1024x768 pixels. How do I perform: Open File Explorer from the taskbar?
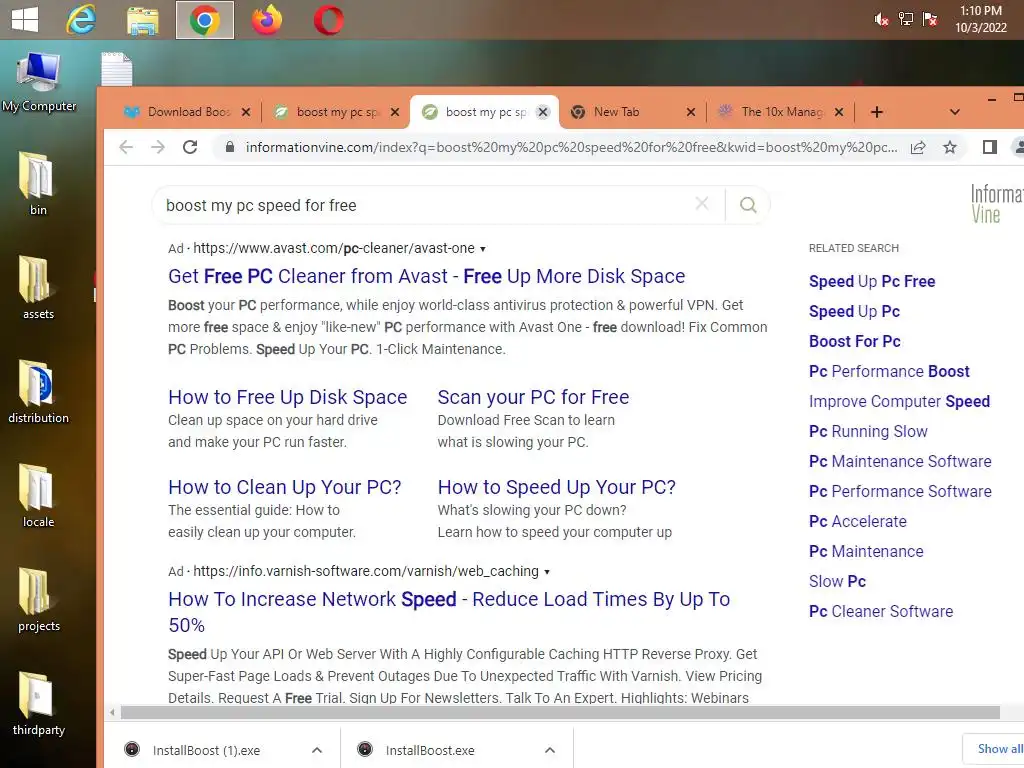point(142,20)
